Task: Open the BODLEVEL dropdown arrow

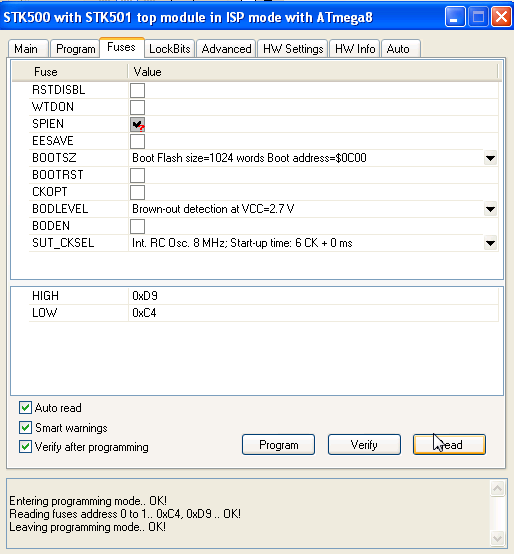Action: pos(490,209)
